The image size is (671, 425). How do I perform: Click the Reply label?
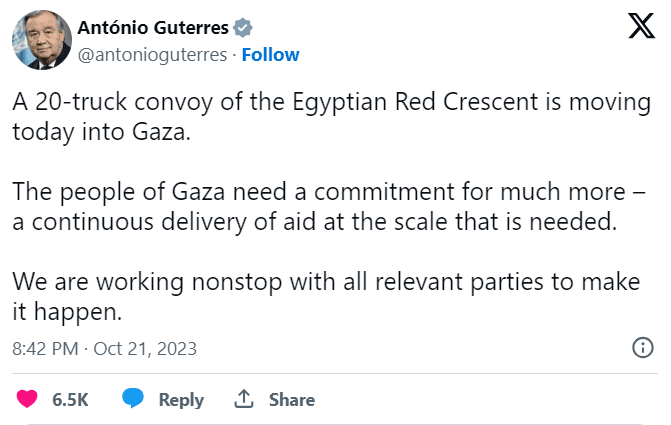[181, 400]
